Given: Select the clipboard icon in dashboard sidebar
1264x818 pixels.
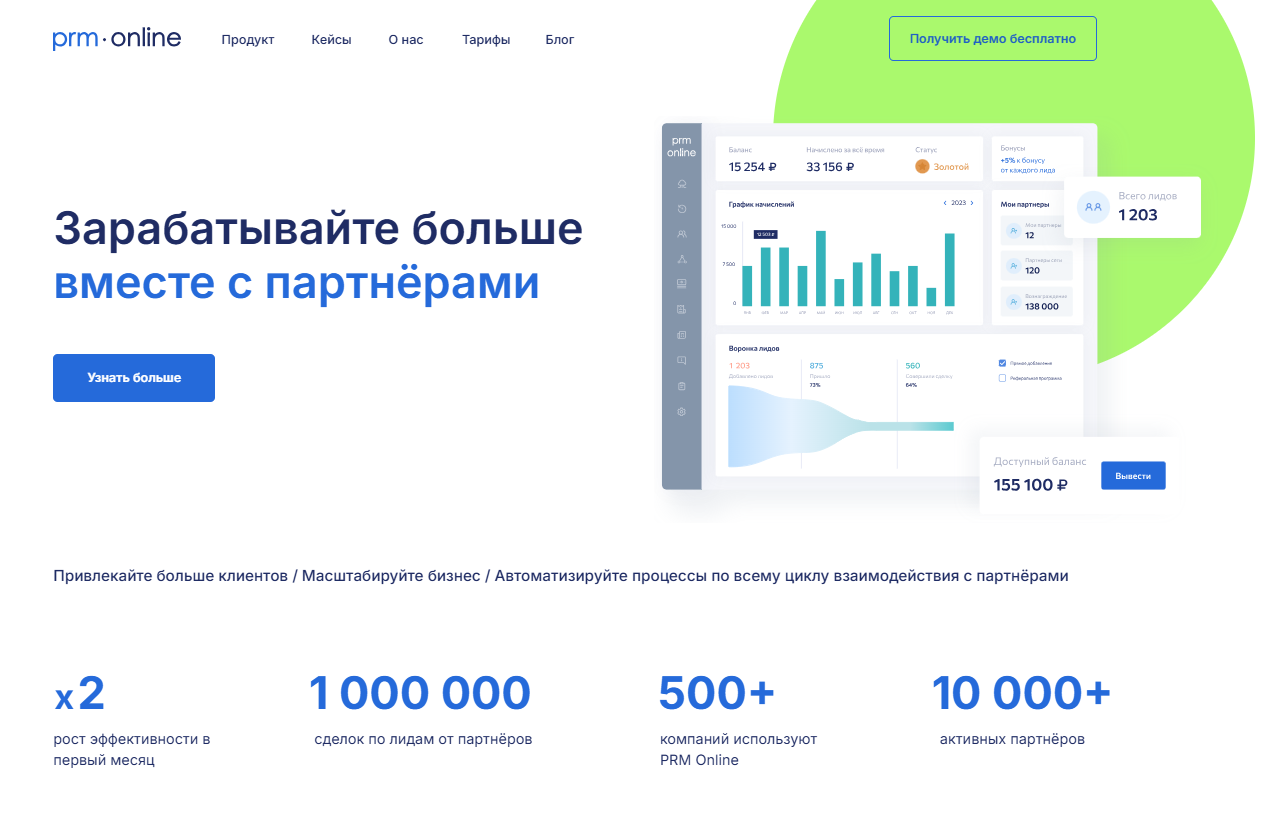Looking at the screenshot, I should tap(682, 386).
